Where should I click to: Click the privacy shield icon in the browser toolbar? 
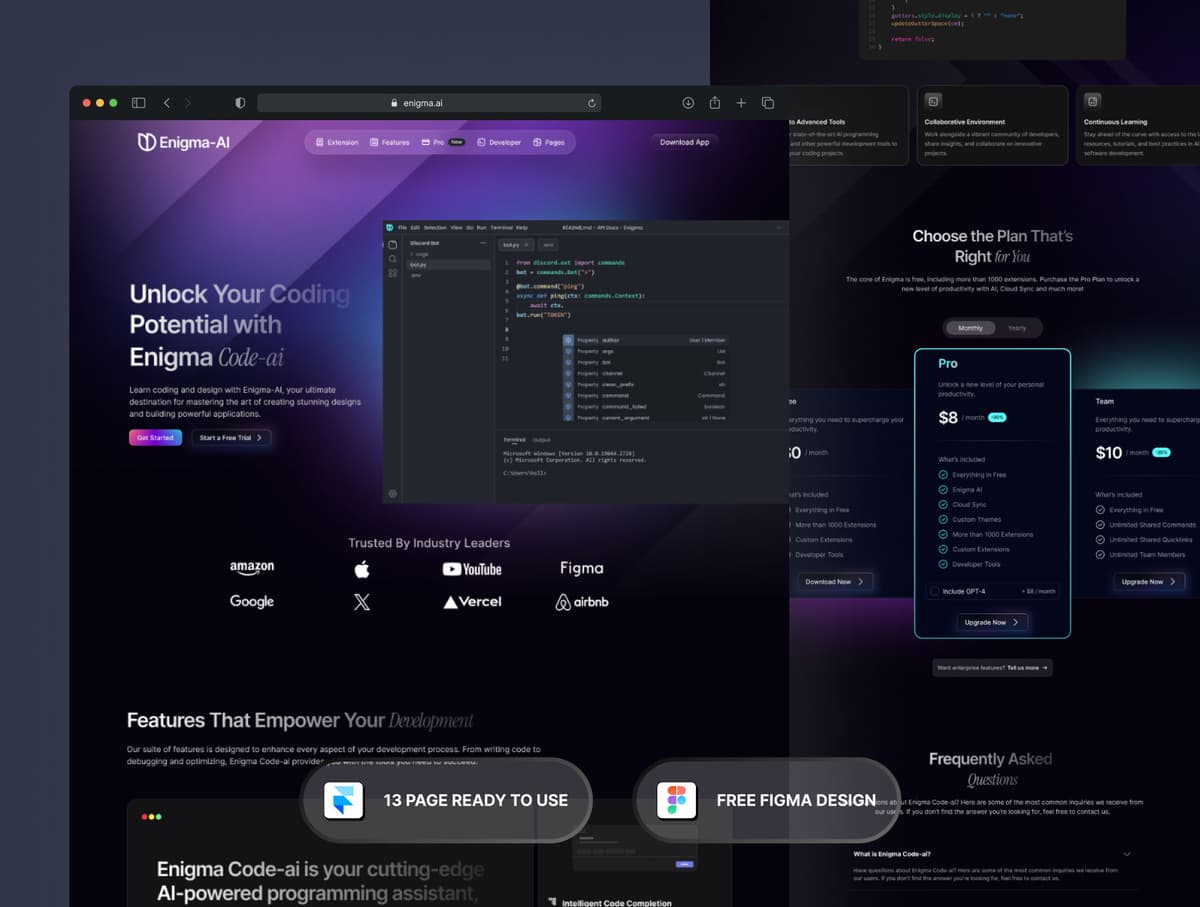coord(240,102)
